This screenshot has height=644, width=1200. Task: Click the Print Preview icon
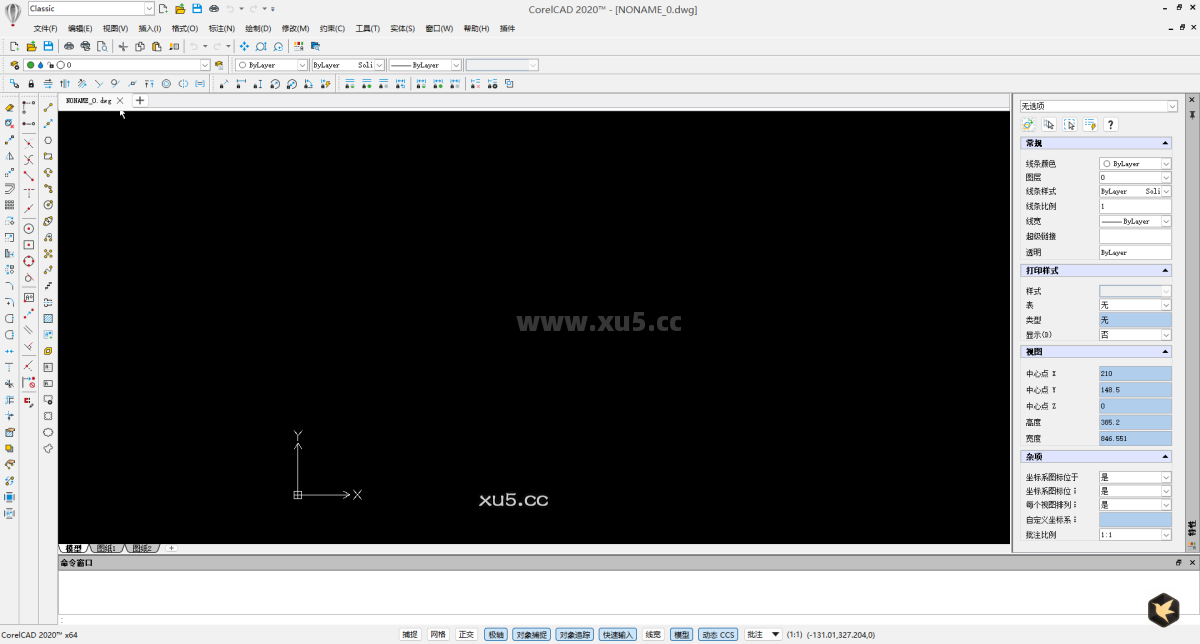pos(103,46)
